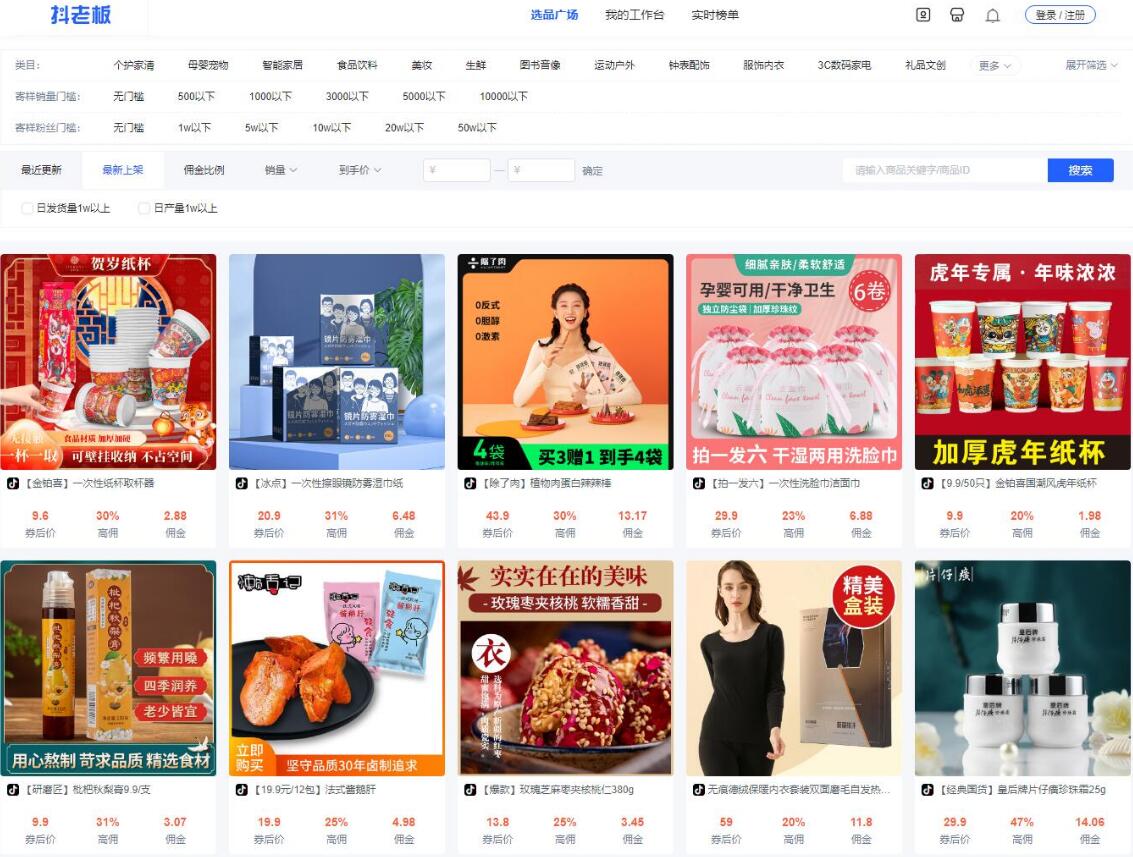Select the 最近更新 sort tab
The width and height of the screenshot is (1133, 857).
41,170
